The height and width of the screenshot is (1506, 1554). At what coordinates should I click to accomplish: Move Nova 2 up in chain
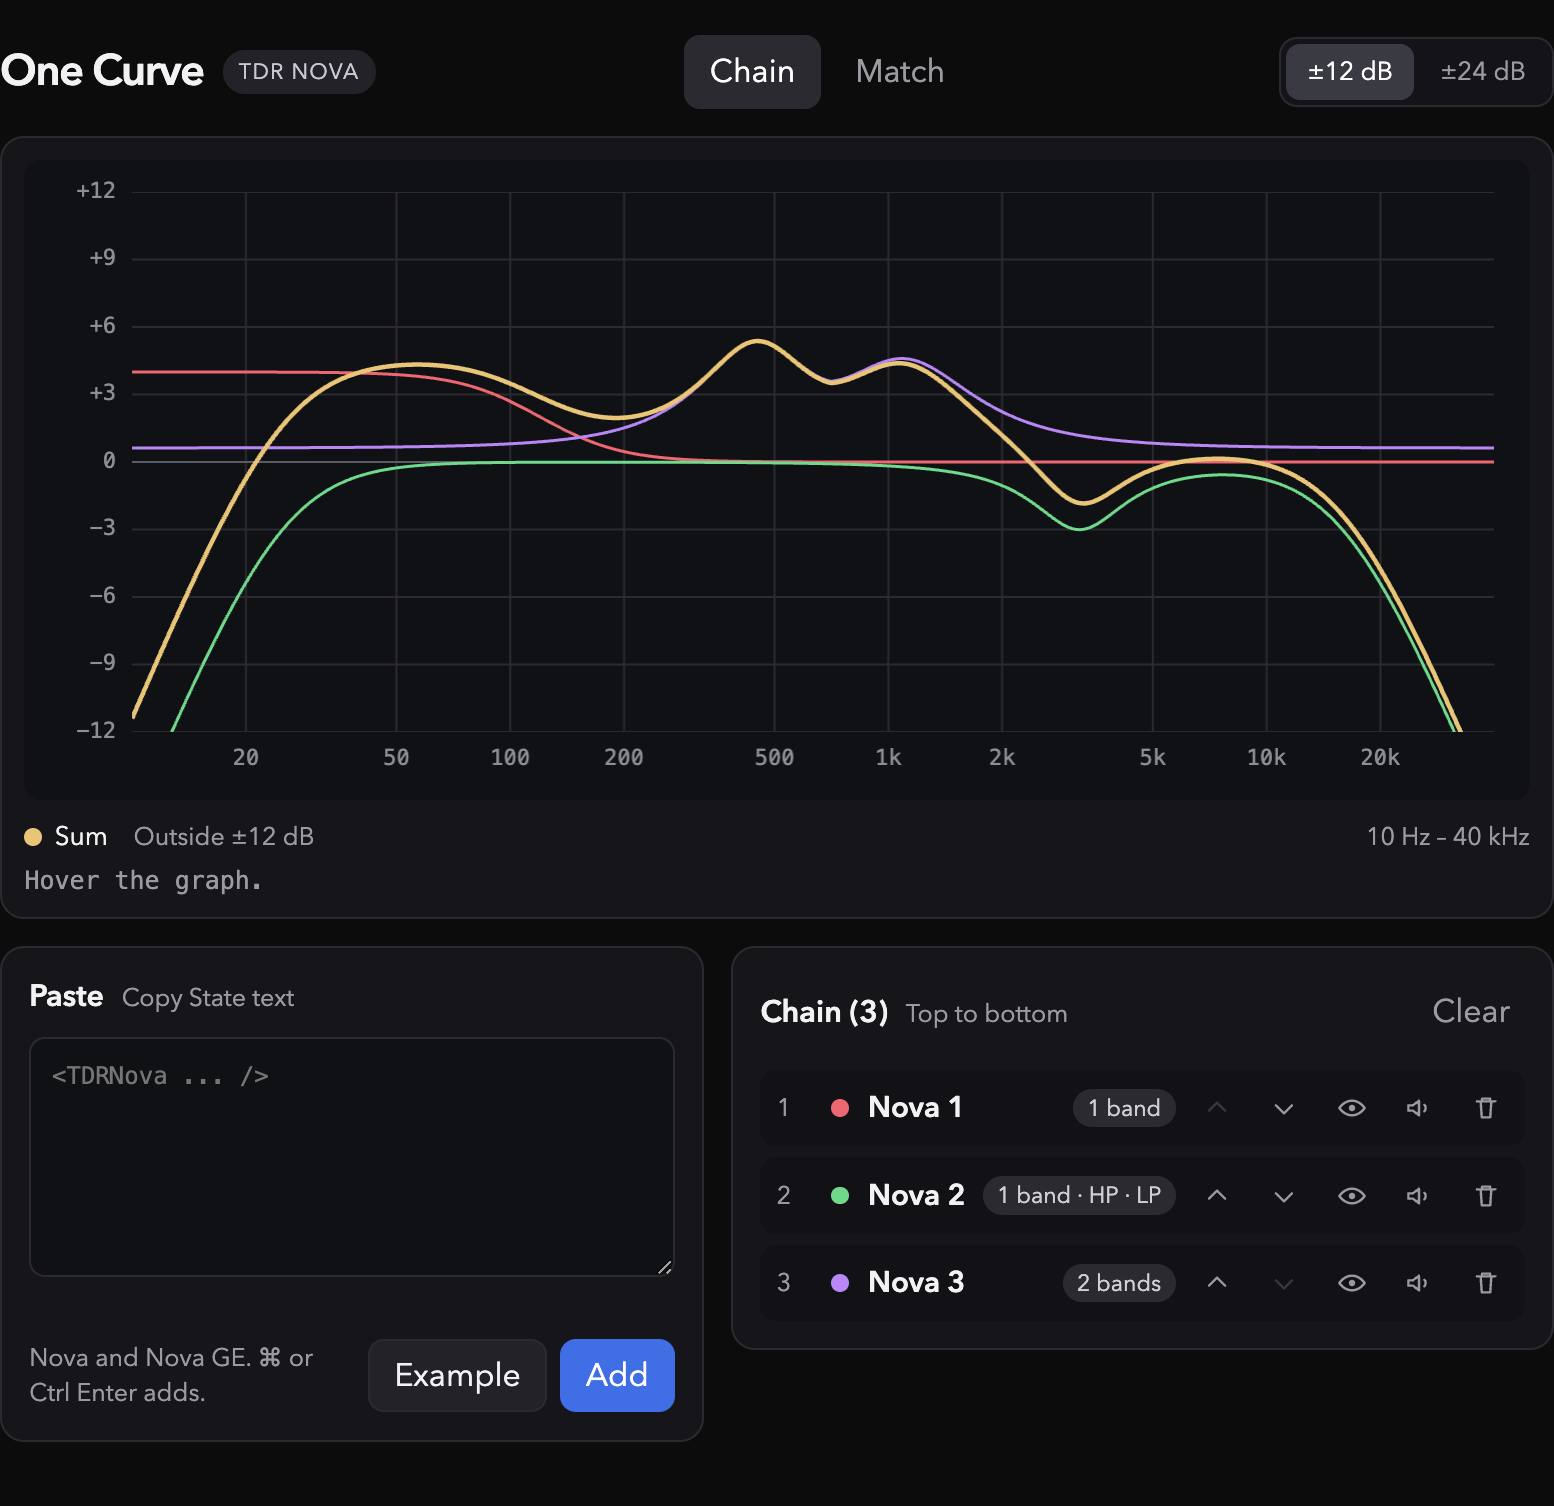tap(1217, 1196)
